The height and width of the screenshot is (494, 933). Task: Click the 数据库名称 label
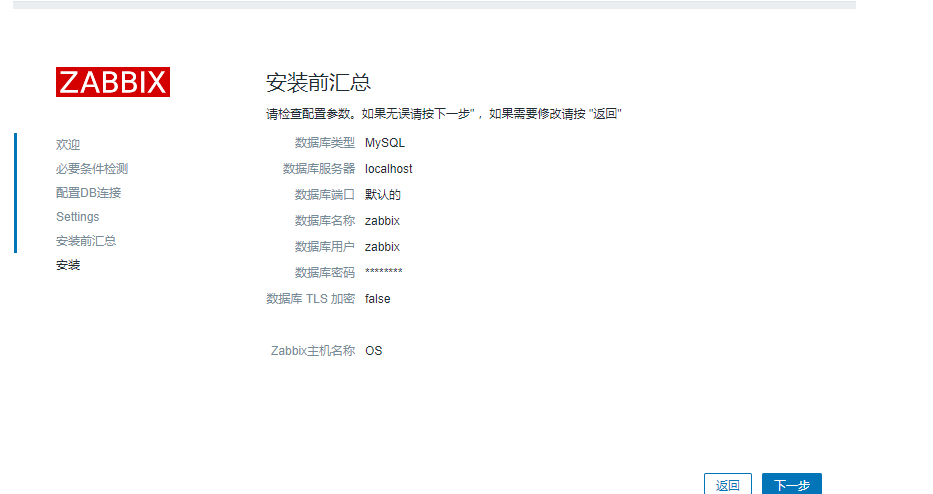coord(325,221)
